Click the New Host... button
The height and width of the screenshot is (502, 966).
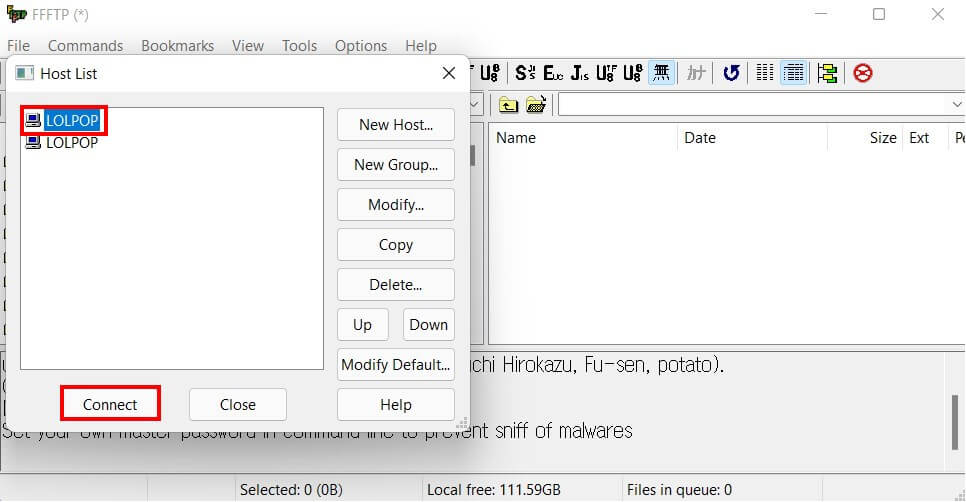pos(396,124)
